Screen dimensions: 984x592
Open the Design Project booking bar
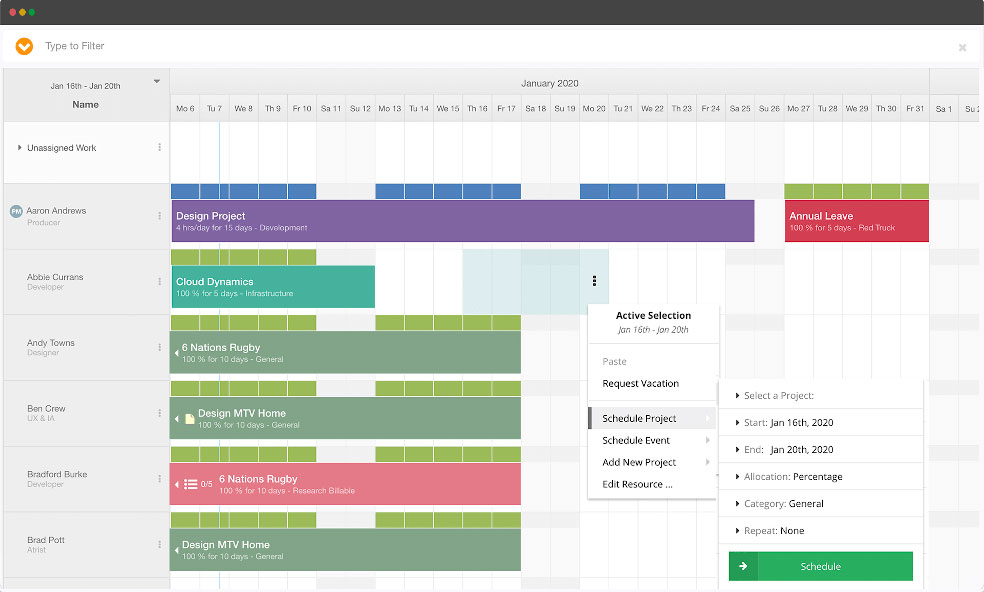(463, 221)
